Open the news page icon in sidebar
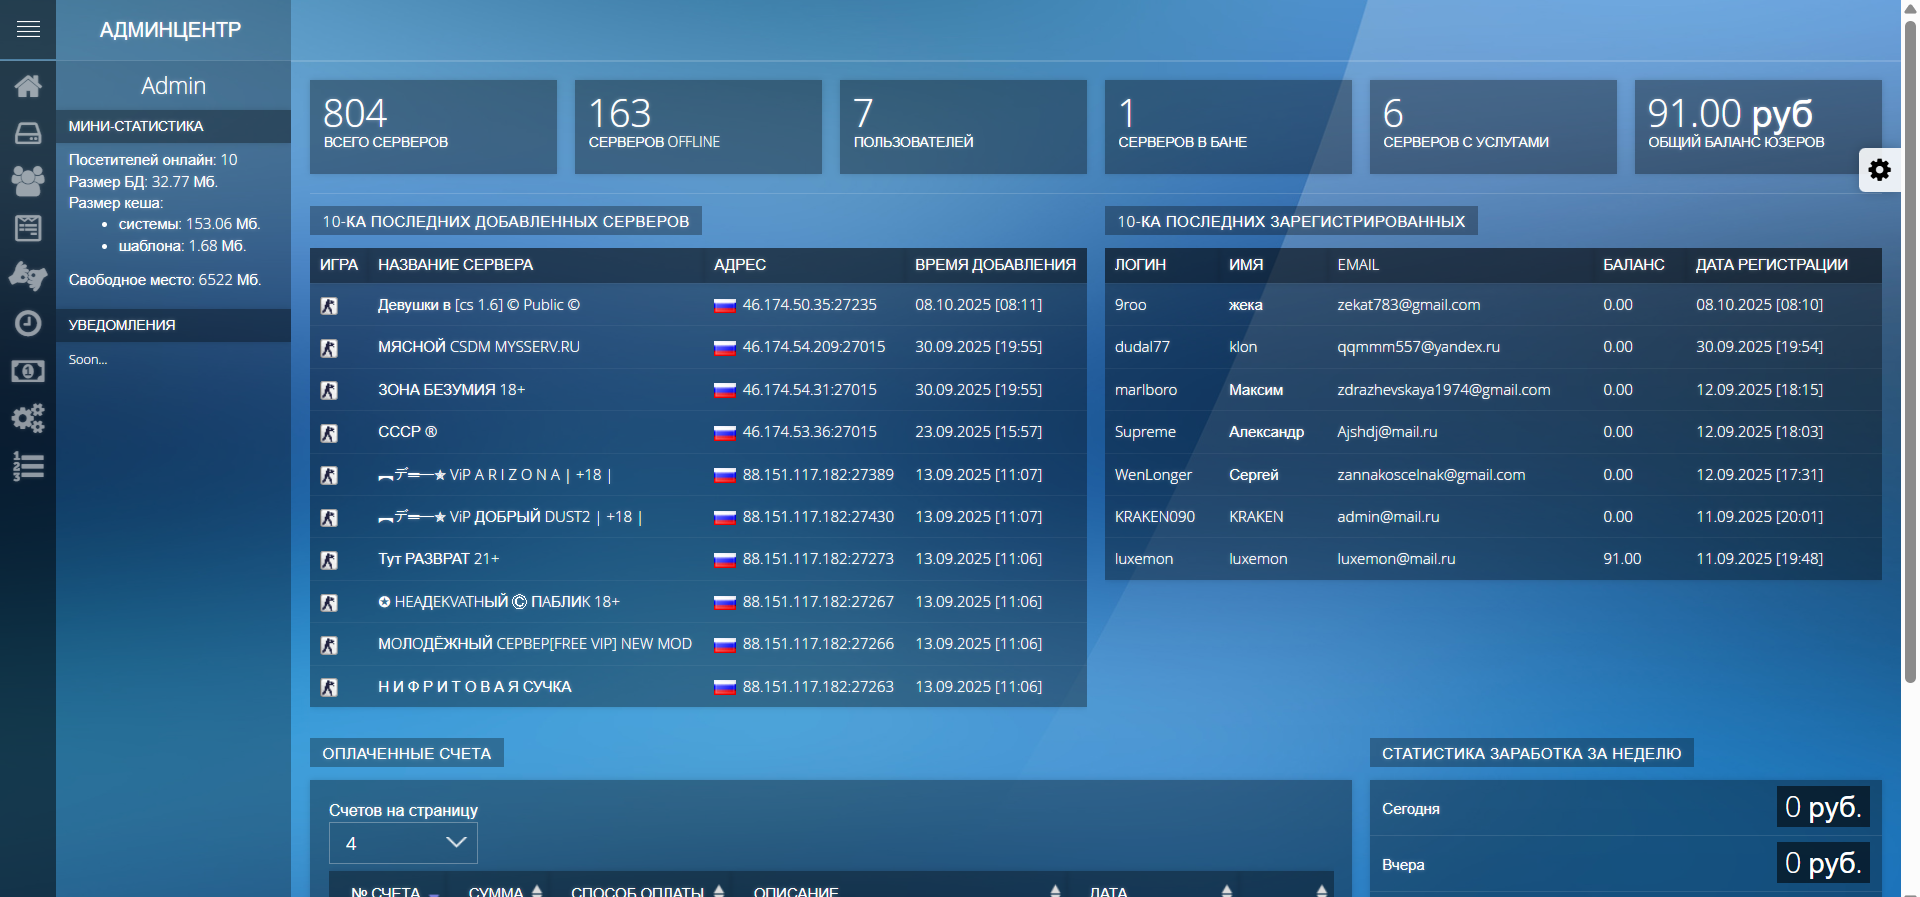This screenshot has height=897, width=1920. point(28,228)
